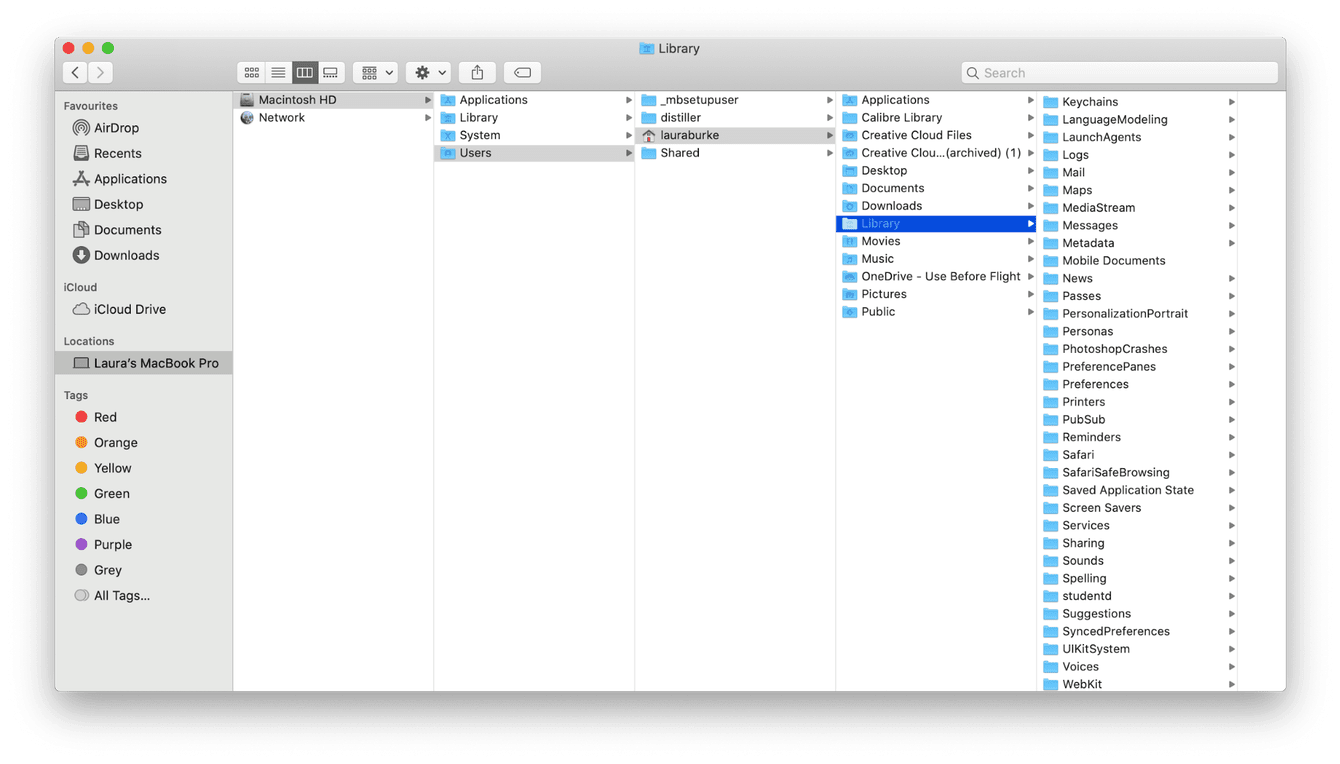Screen dimensions: 1340x764
Task: Click the Back navigation arrow
Action: [75, 72]
